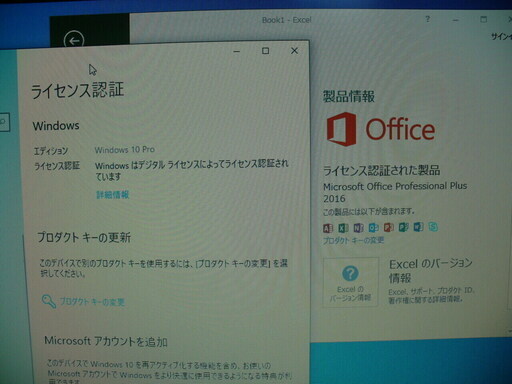Image resolution: width=512 pixels, height=384 pixels.
Task: Click the OneNote icon in included products
Action: coord(359,228)
